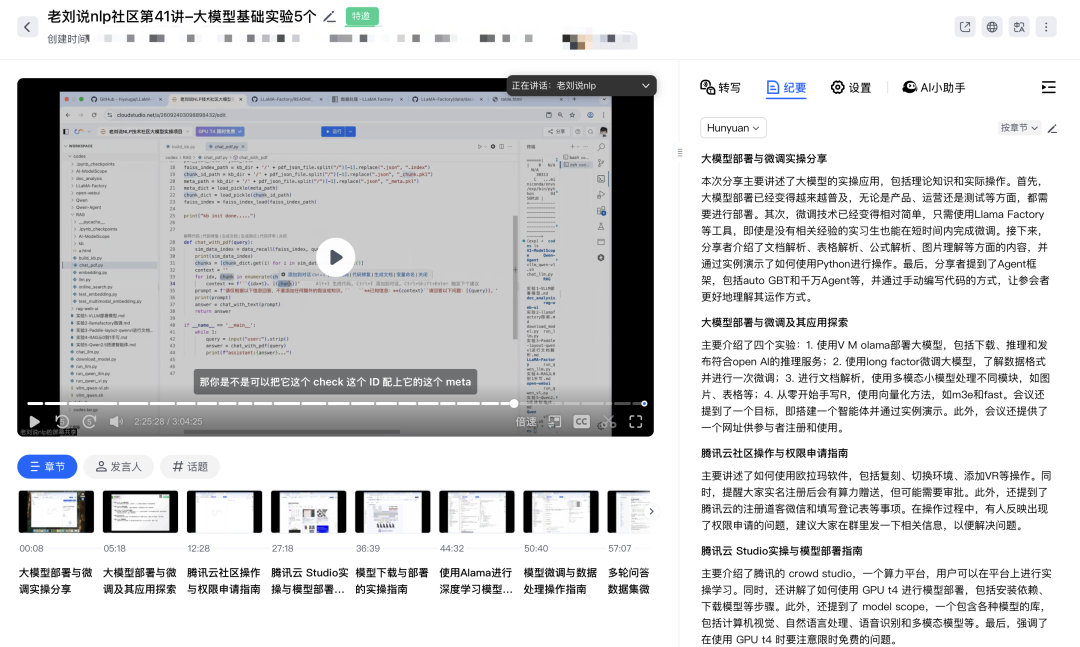This screenshot has width=1080, height=647.
Task: Open the 05:18 chapter thumbnail
Action: click(x=140, y=511)
